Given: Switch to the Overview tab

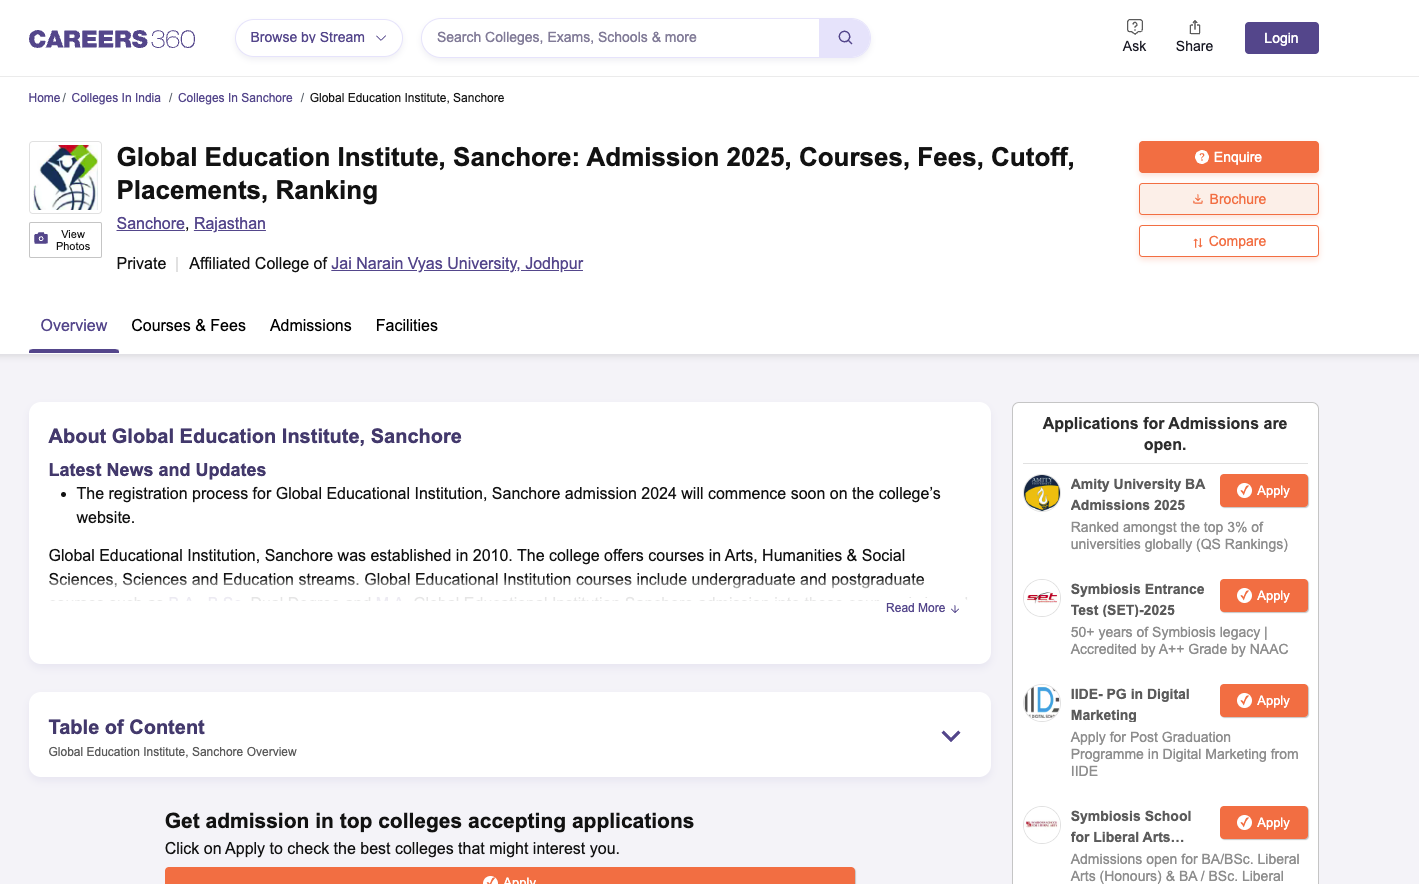Looking at the screenshot, I should pyautogui.click(x=74, y=326).
